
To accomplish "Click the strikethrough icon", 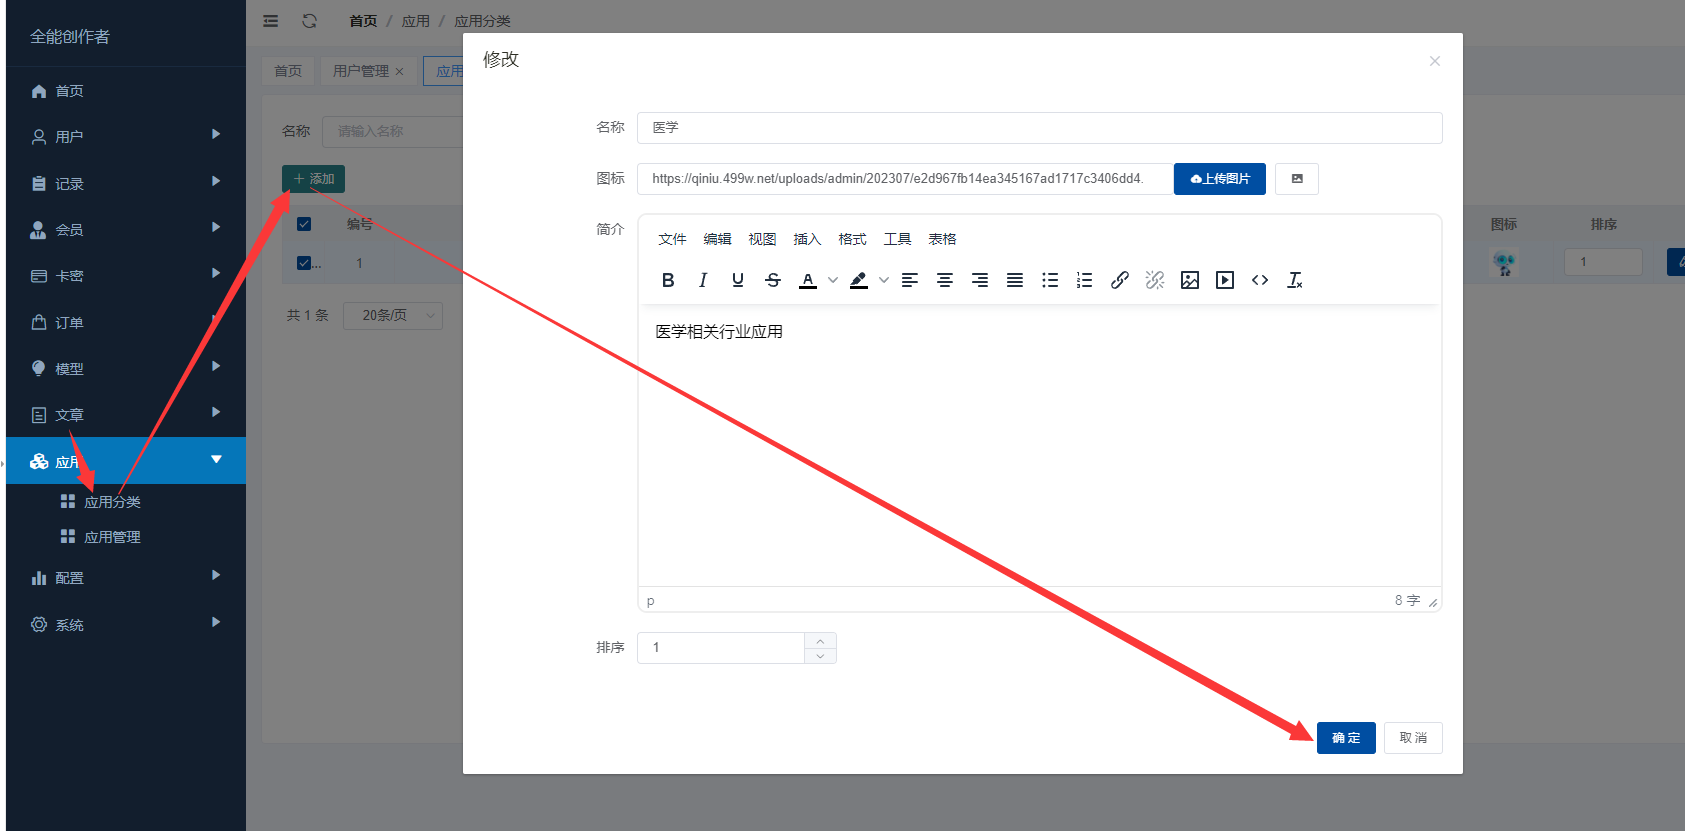I will 773,280.
